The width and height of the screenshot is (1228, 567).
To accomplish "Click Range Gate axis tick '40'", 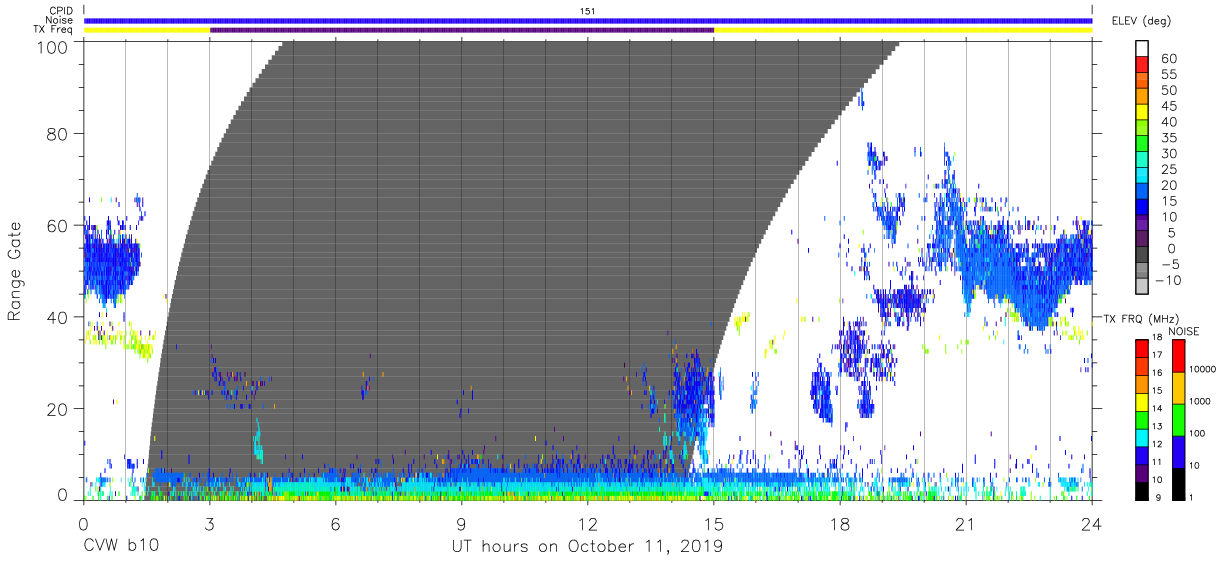I will pyautogui.click(x=56, y=317).
